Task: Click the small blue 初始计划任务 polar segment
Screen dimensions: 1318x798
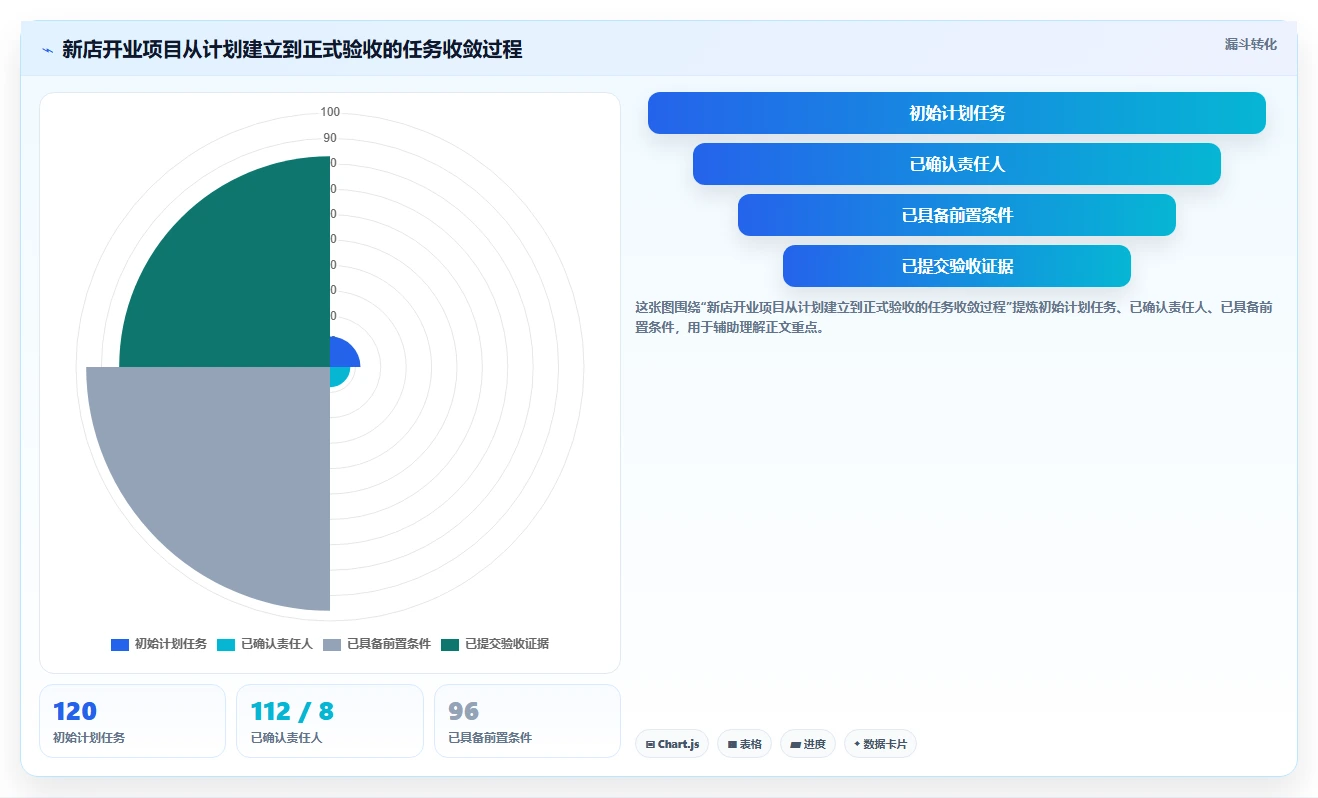Action: pyautogui.click(x=342, y=354)
